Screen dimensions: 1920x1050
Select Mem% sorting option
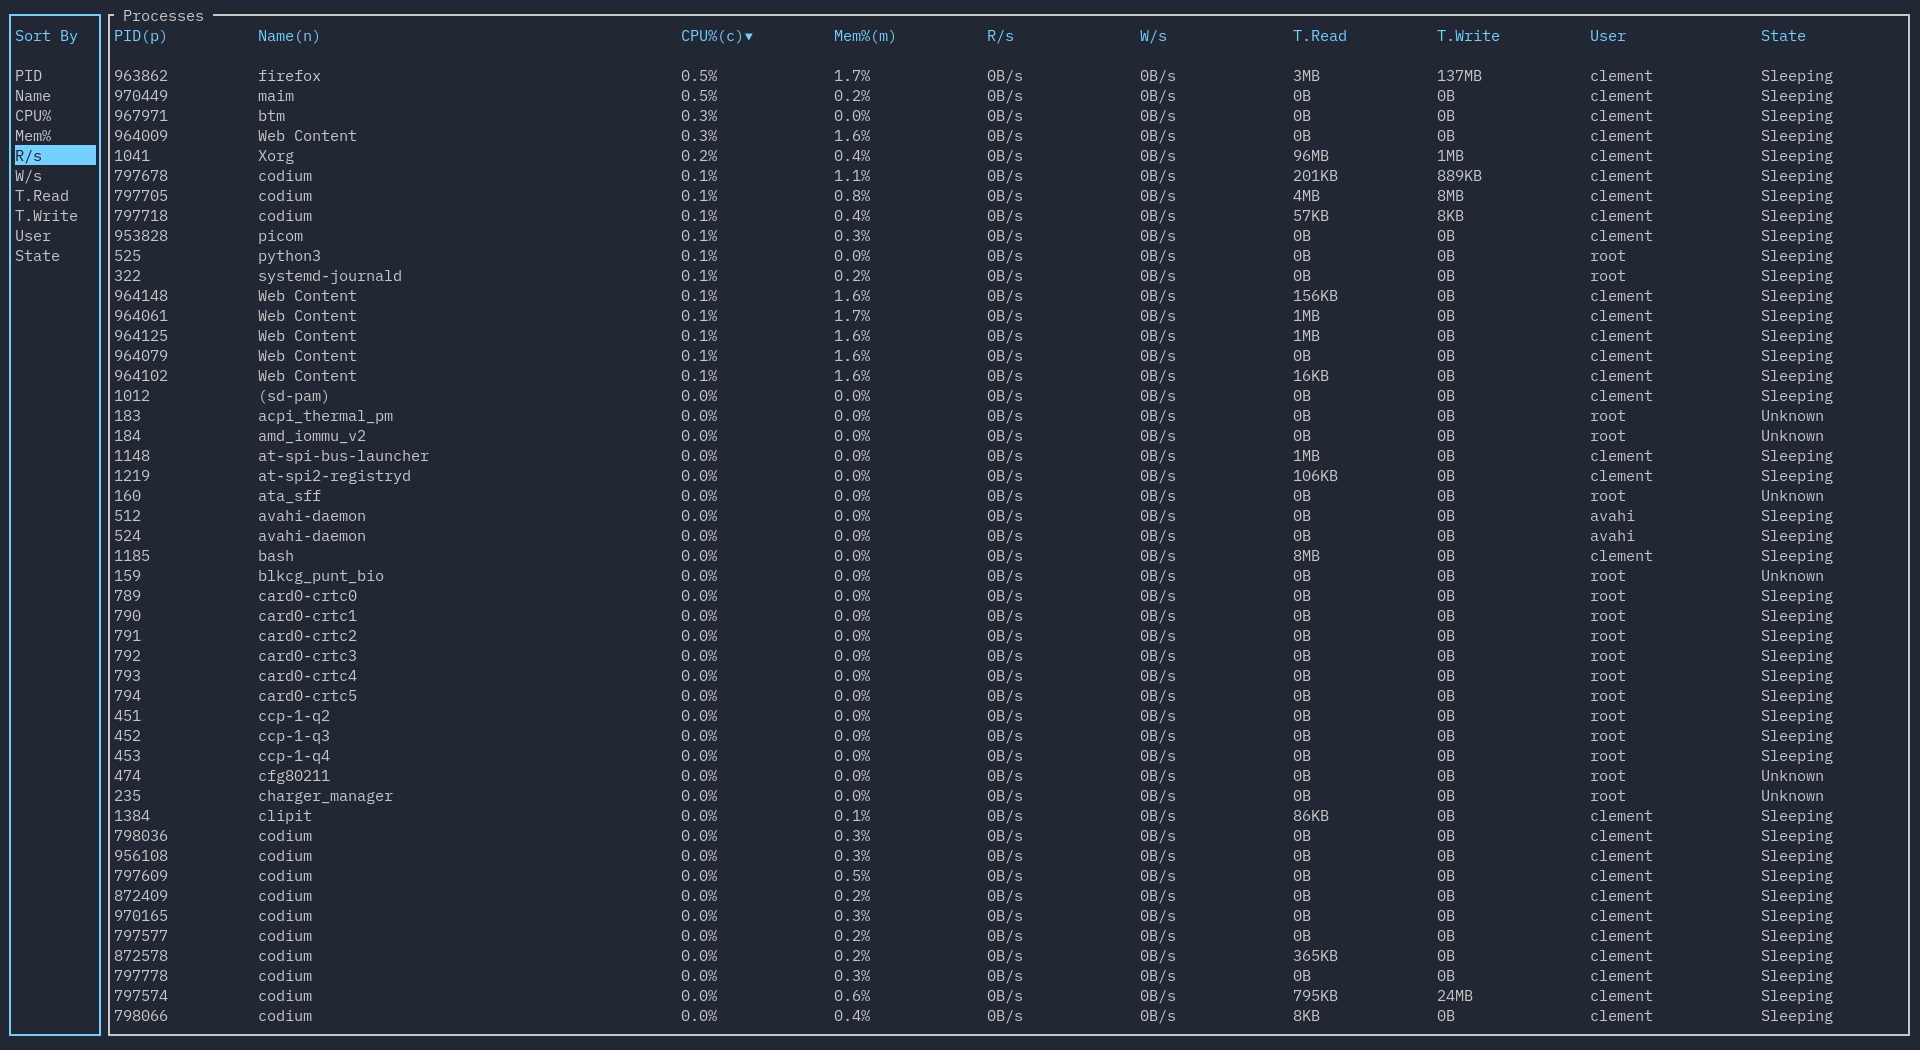[33, 136]
